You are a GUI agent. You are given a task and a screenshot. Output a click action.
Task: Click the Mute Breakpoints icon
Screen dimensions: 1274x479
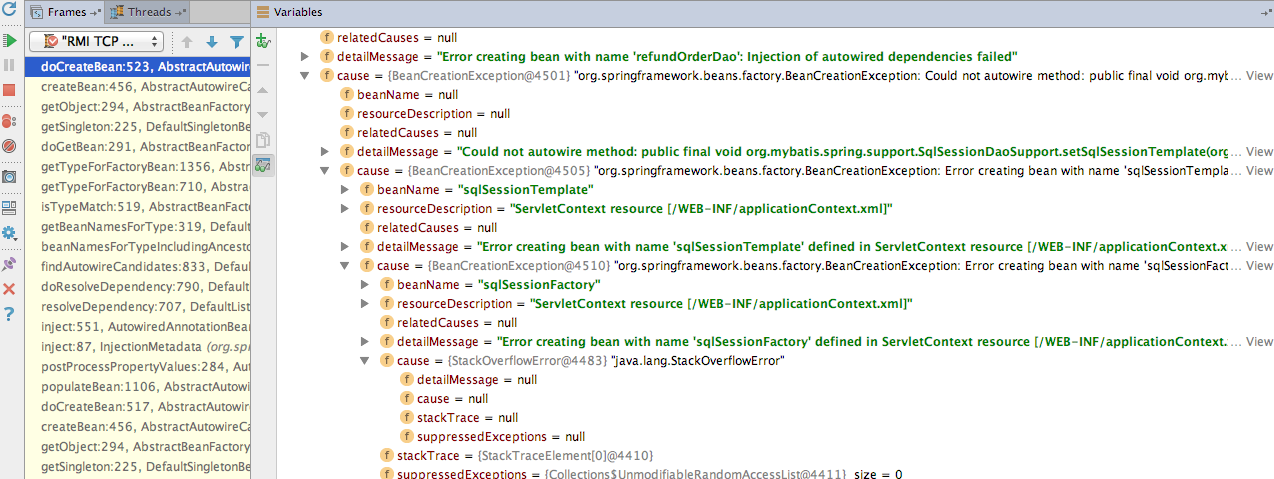(x=10, y=146)
